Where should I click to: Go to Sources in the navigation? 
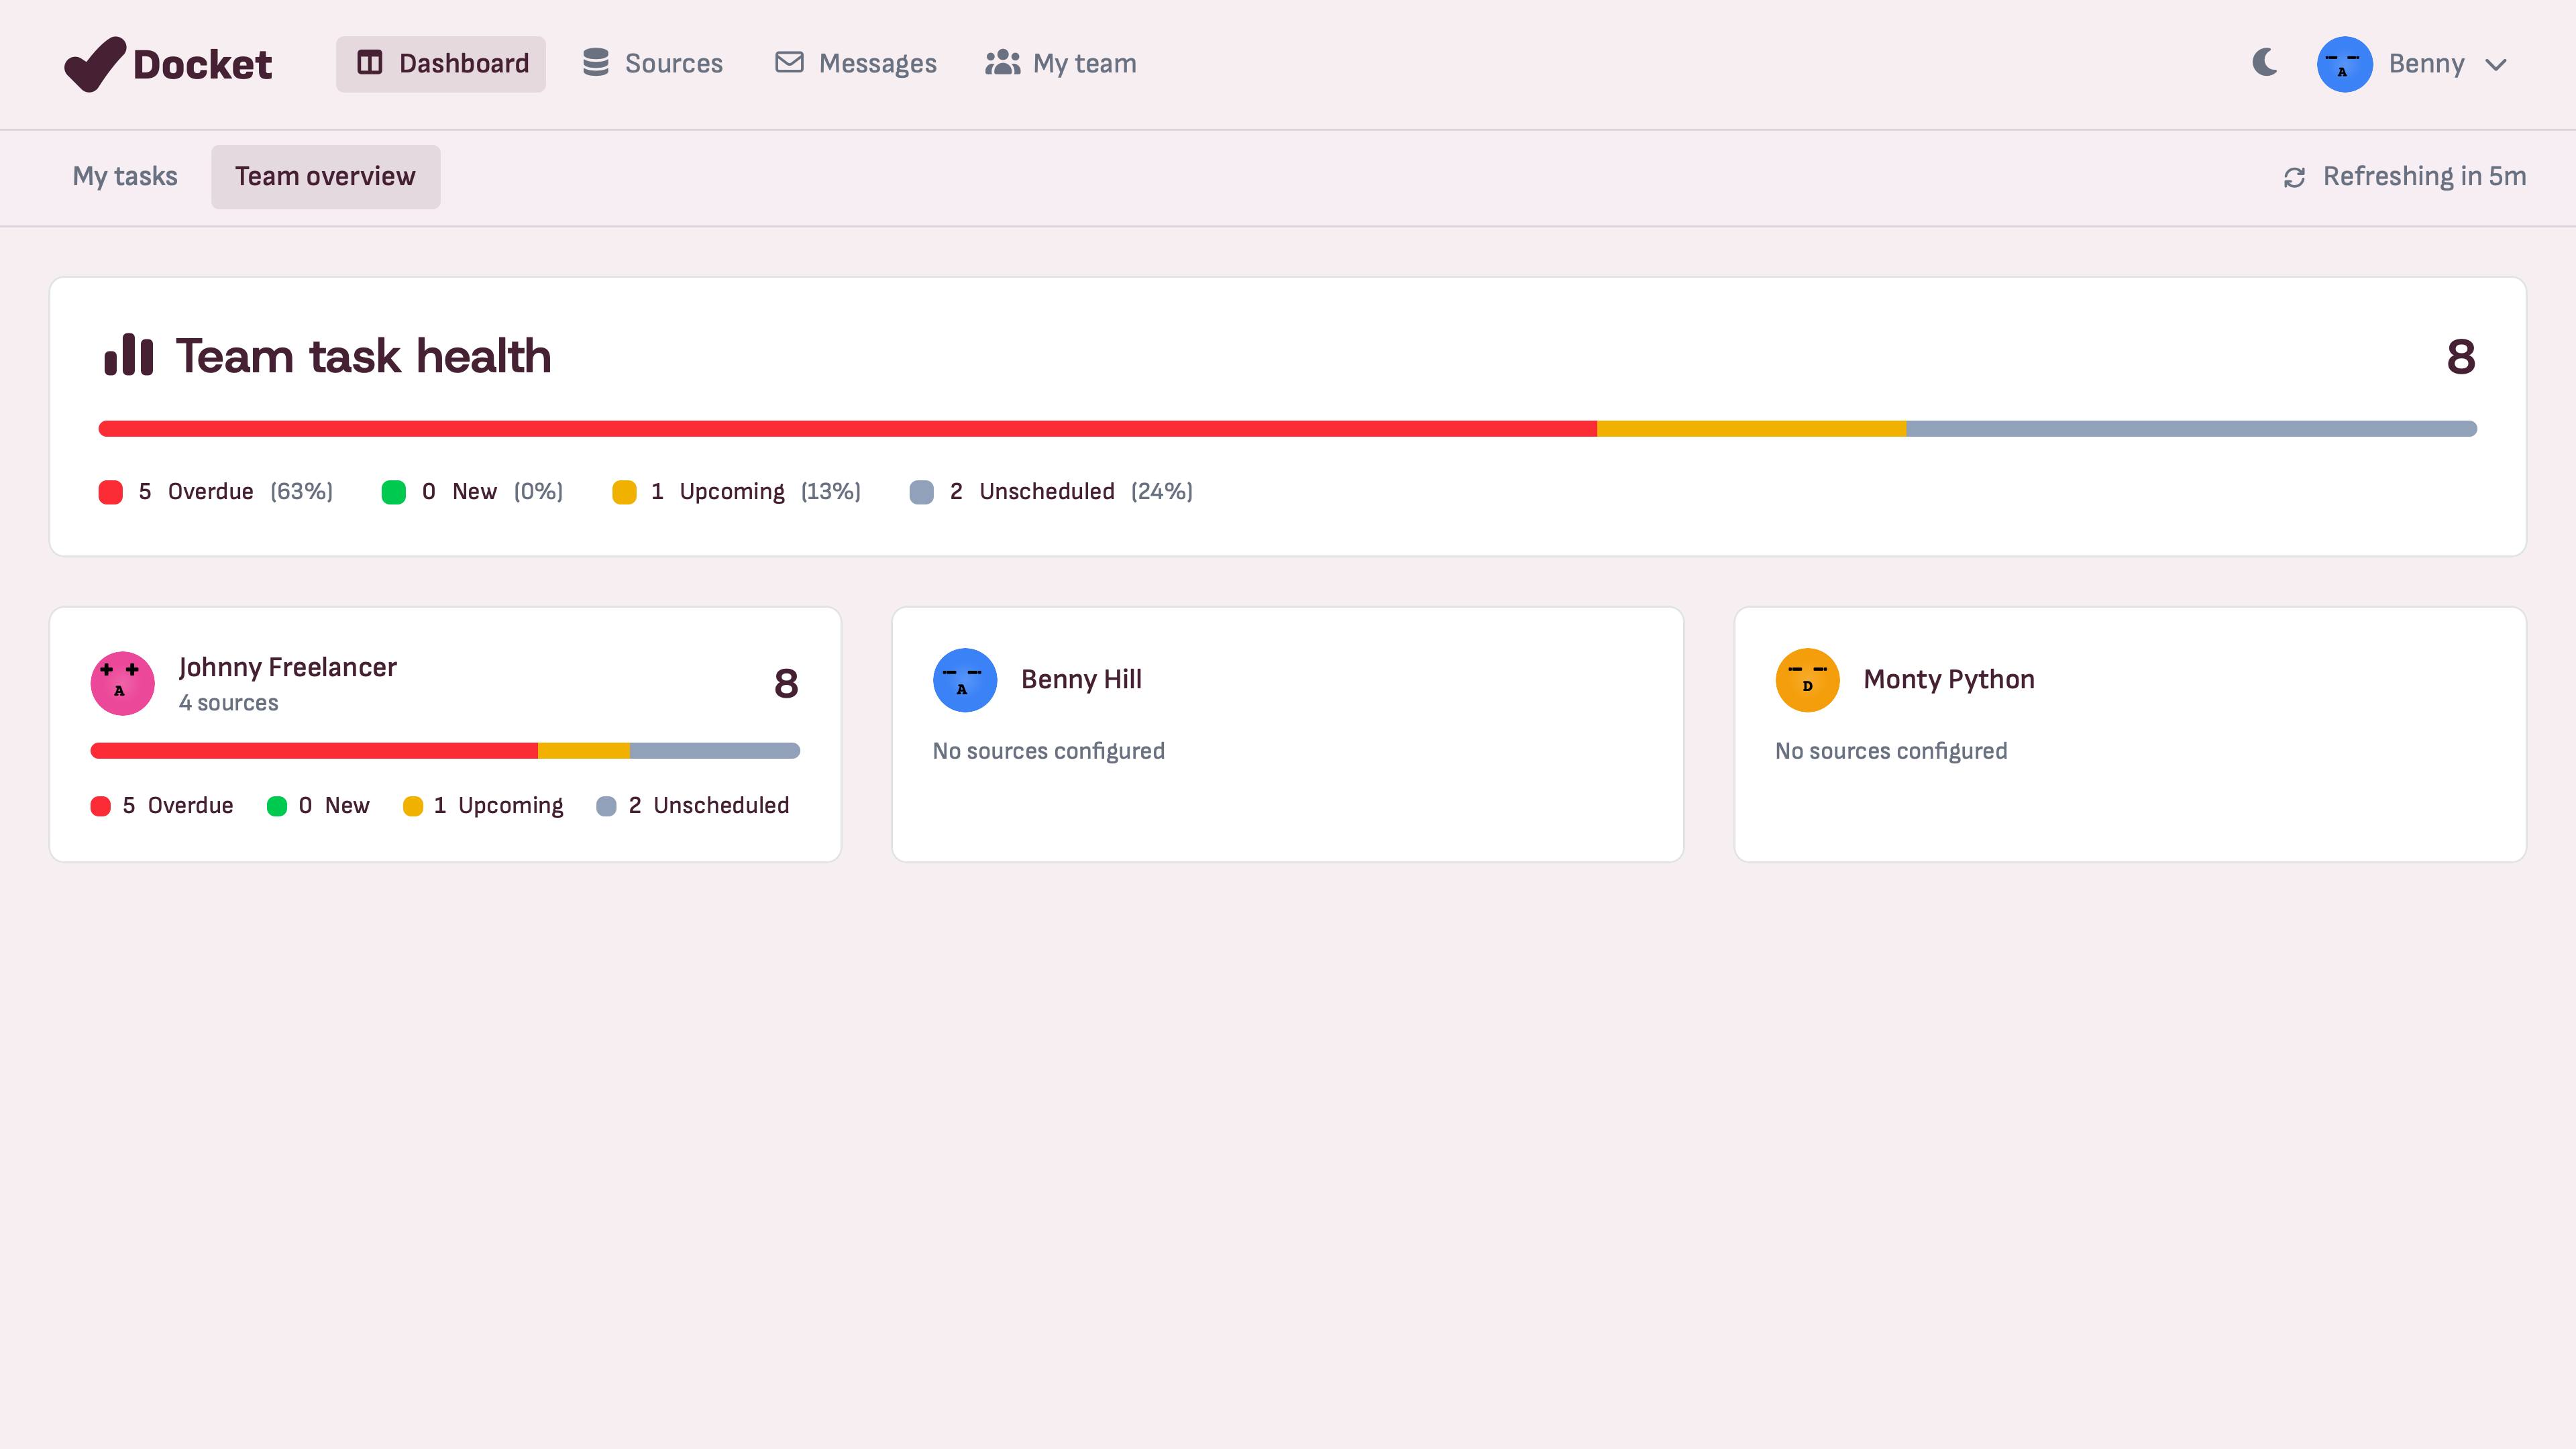[653, 64]
